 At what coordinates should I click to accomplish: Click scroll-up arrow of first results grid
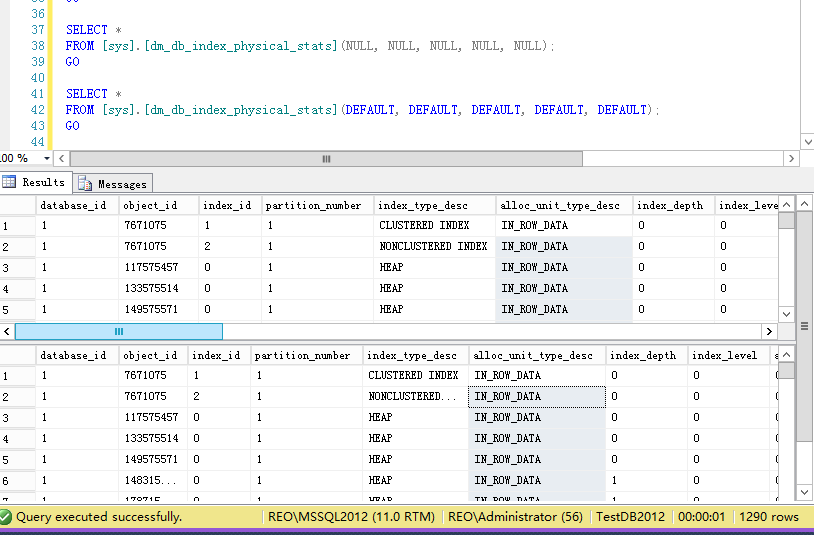tap(787, 205)
